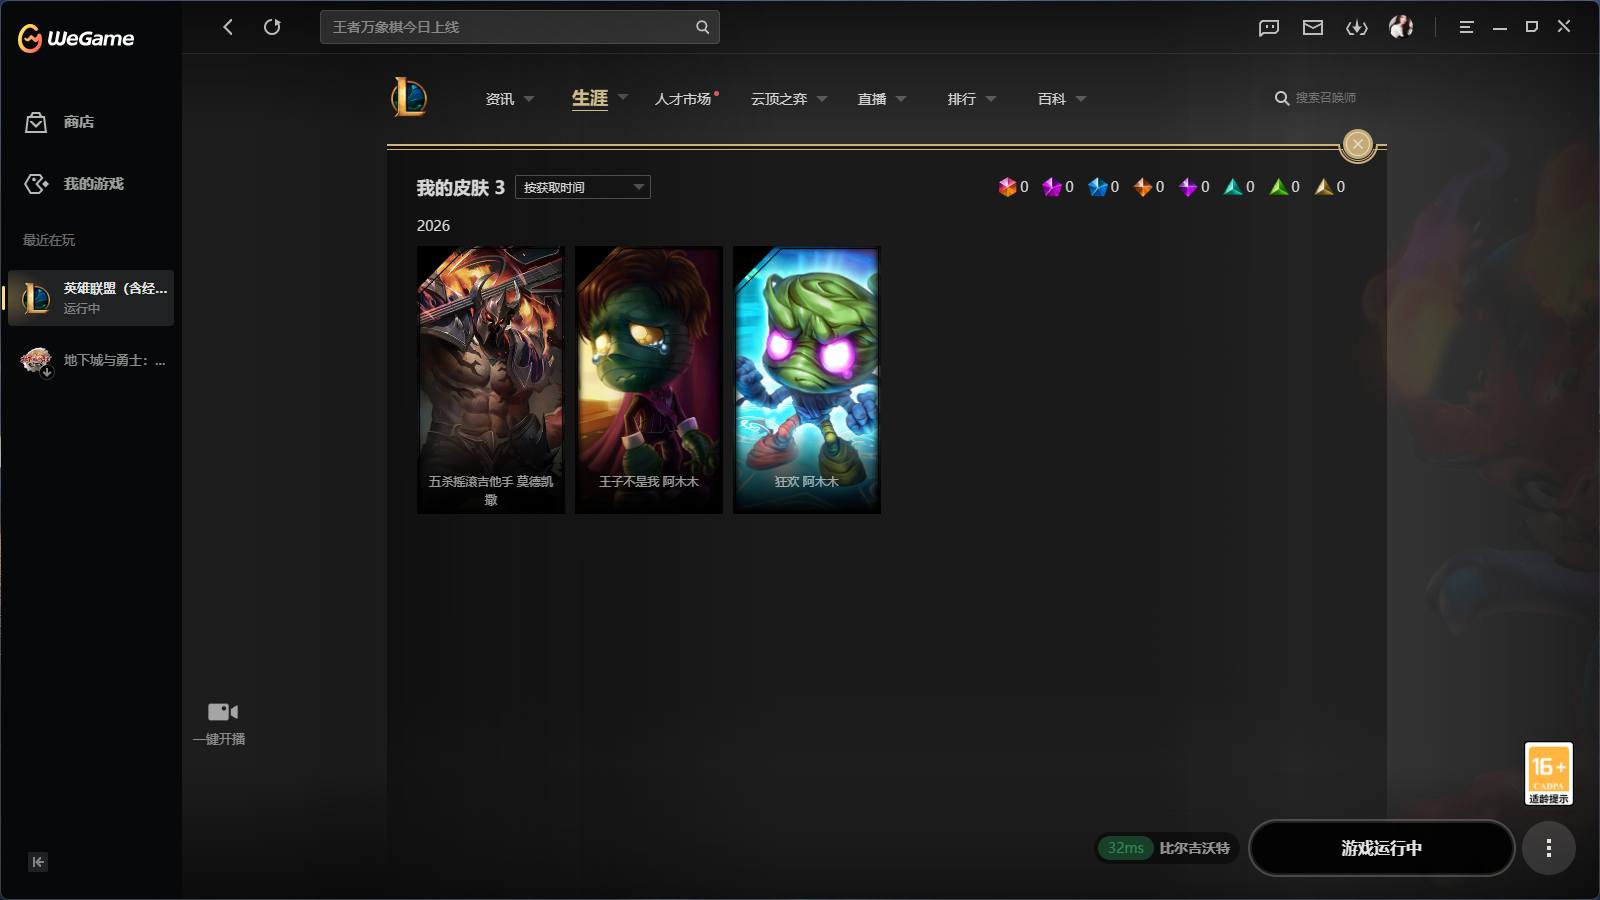Open the 资讯 menu
This screenshot has width=1600, height=900.
500,99
